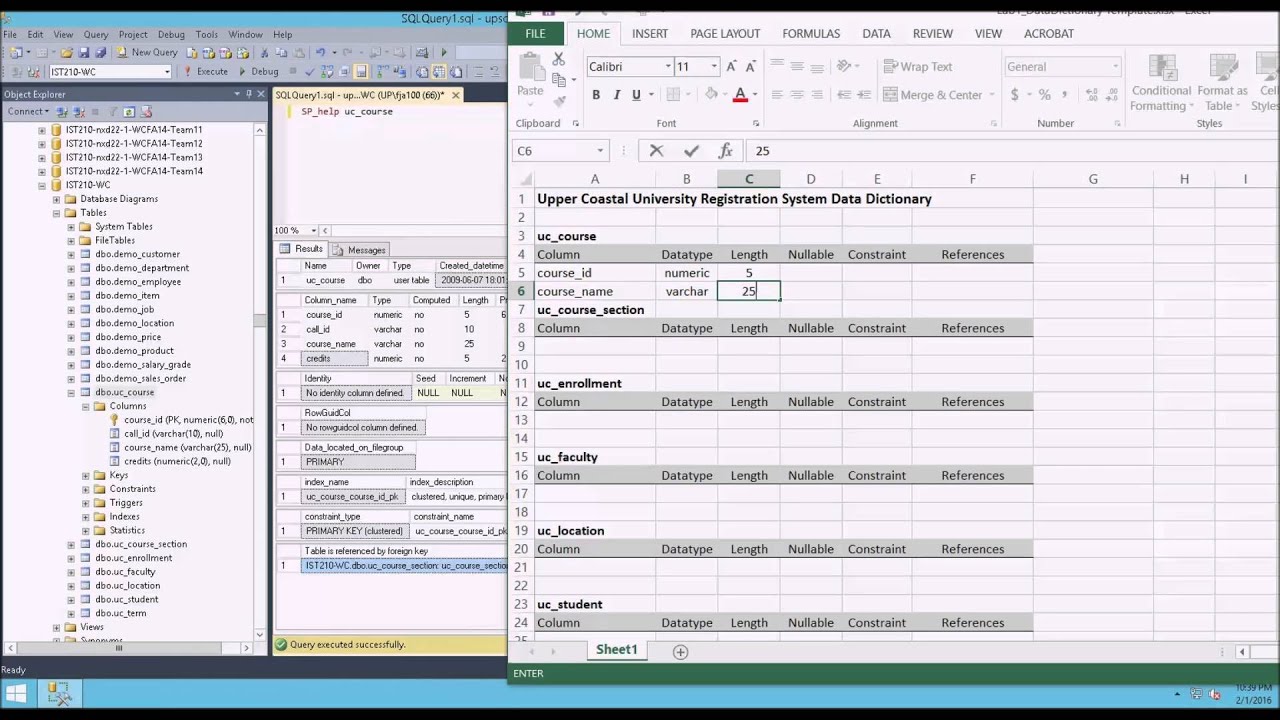The image size is (1280, 720).
Task: Click the red Font Color icon
Action: (740, 95)
